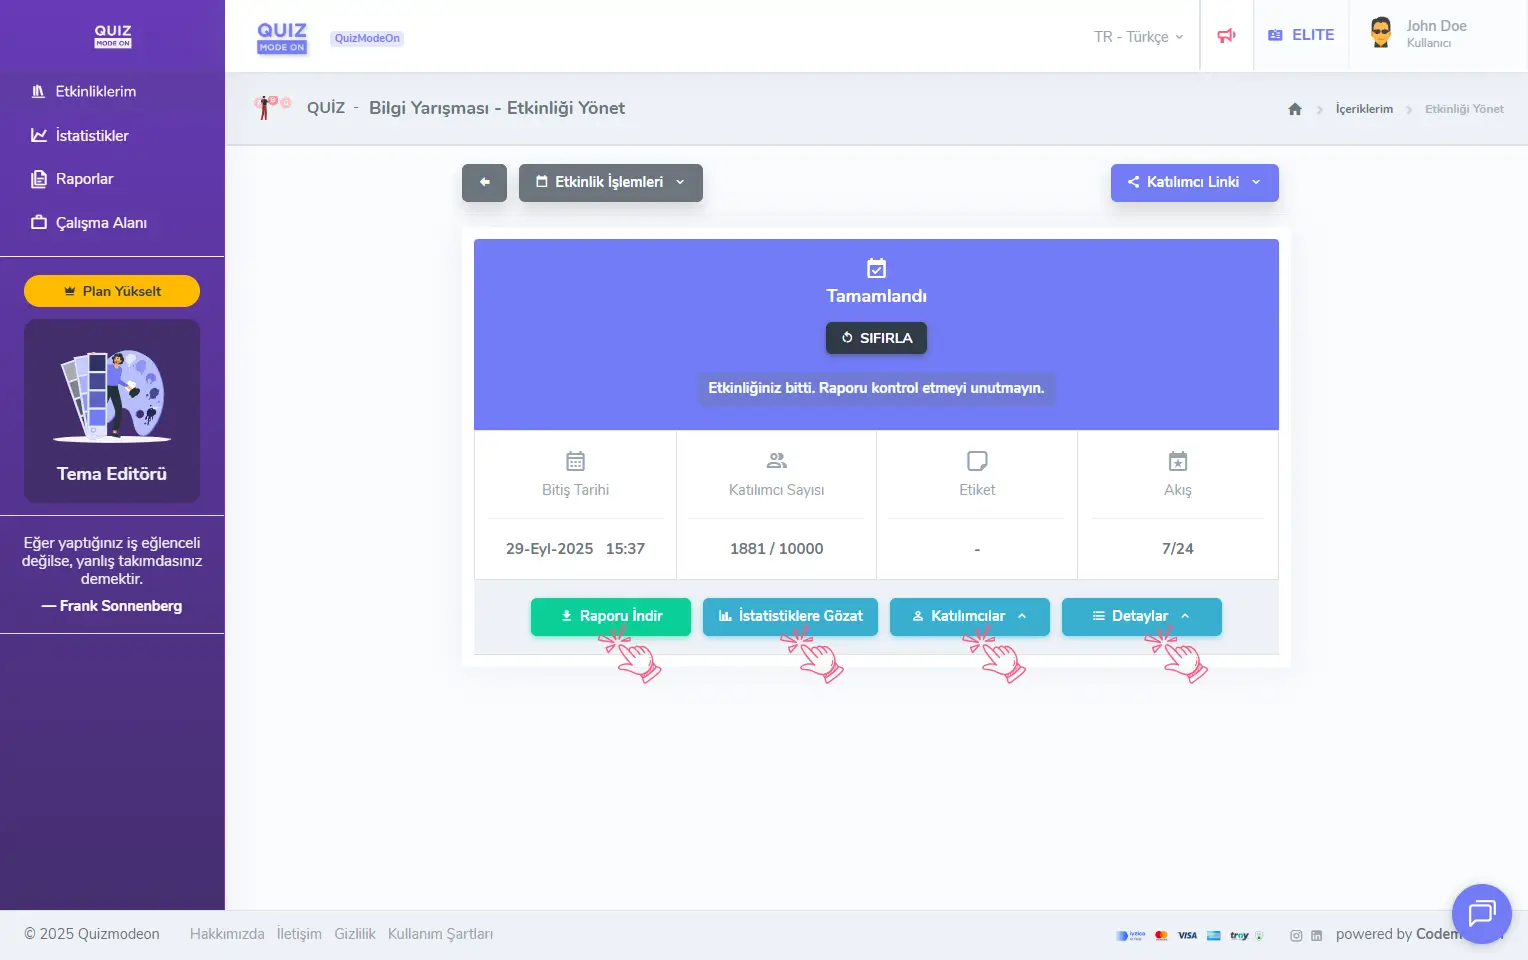Click the Plan Yükselt upgrade button
This screenshot has height=960, width=1528.
[112, 291]
